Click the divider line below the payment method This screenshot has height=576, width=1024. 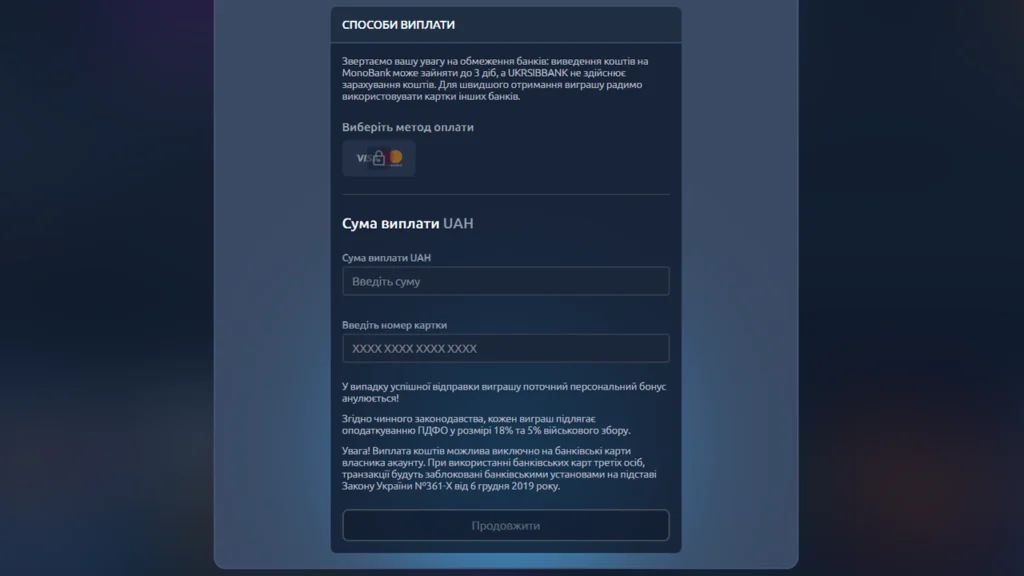pos(505,194)
